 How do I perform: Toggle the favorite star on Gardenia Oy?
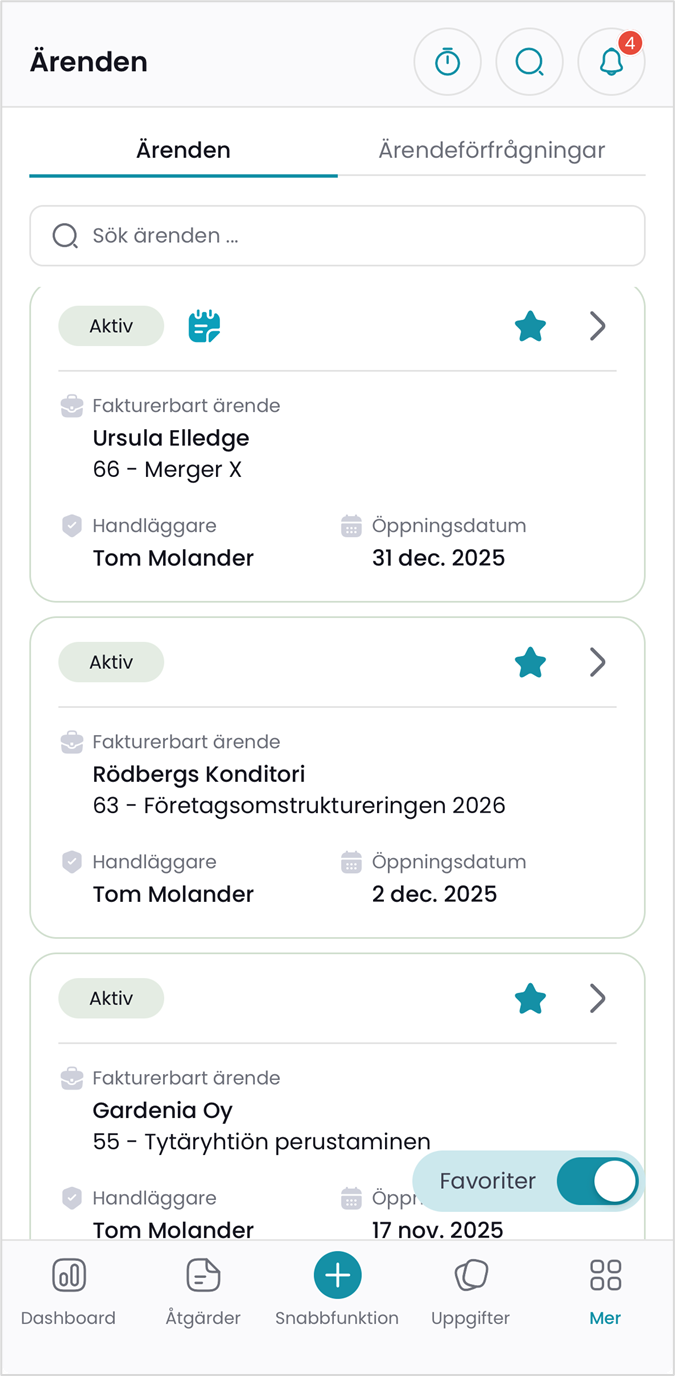point(530,998)
